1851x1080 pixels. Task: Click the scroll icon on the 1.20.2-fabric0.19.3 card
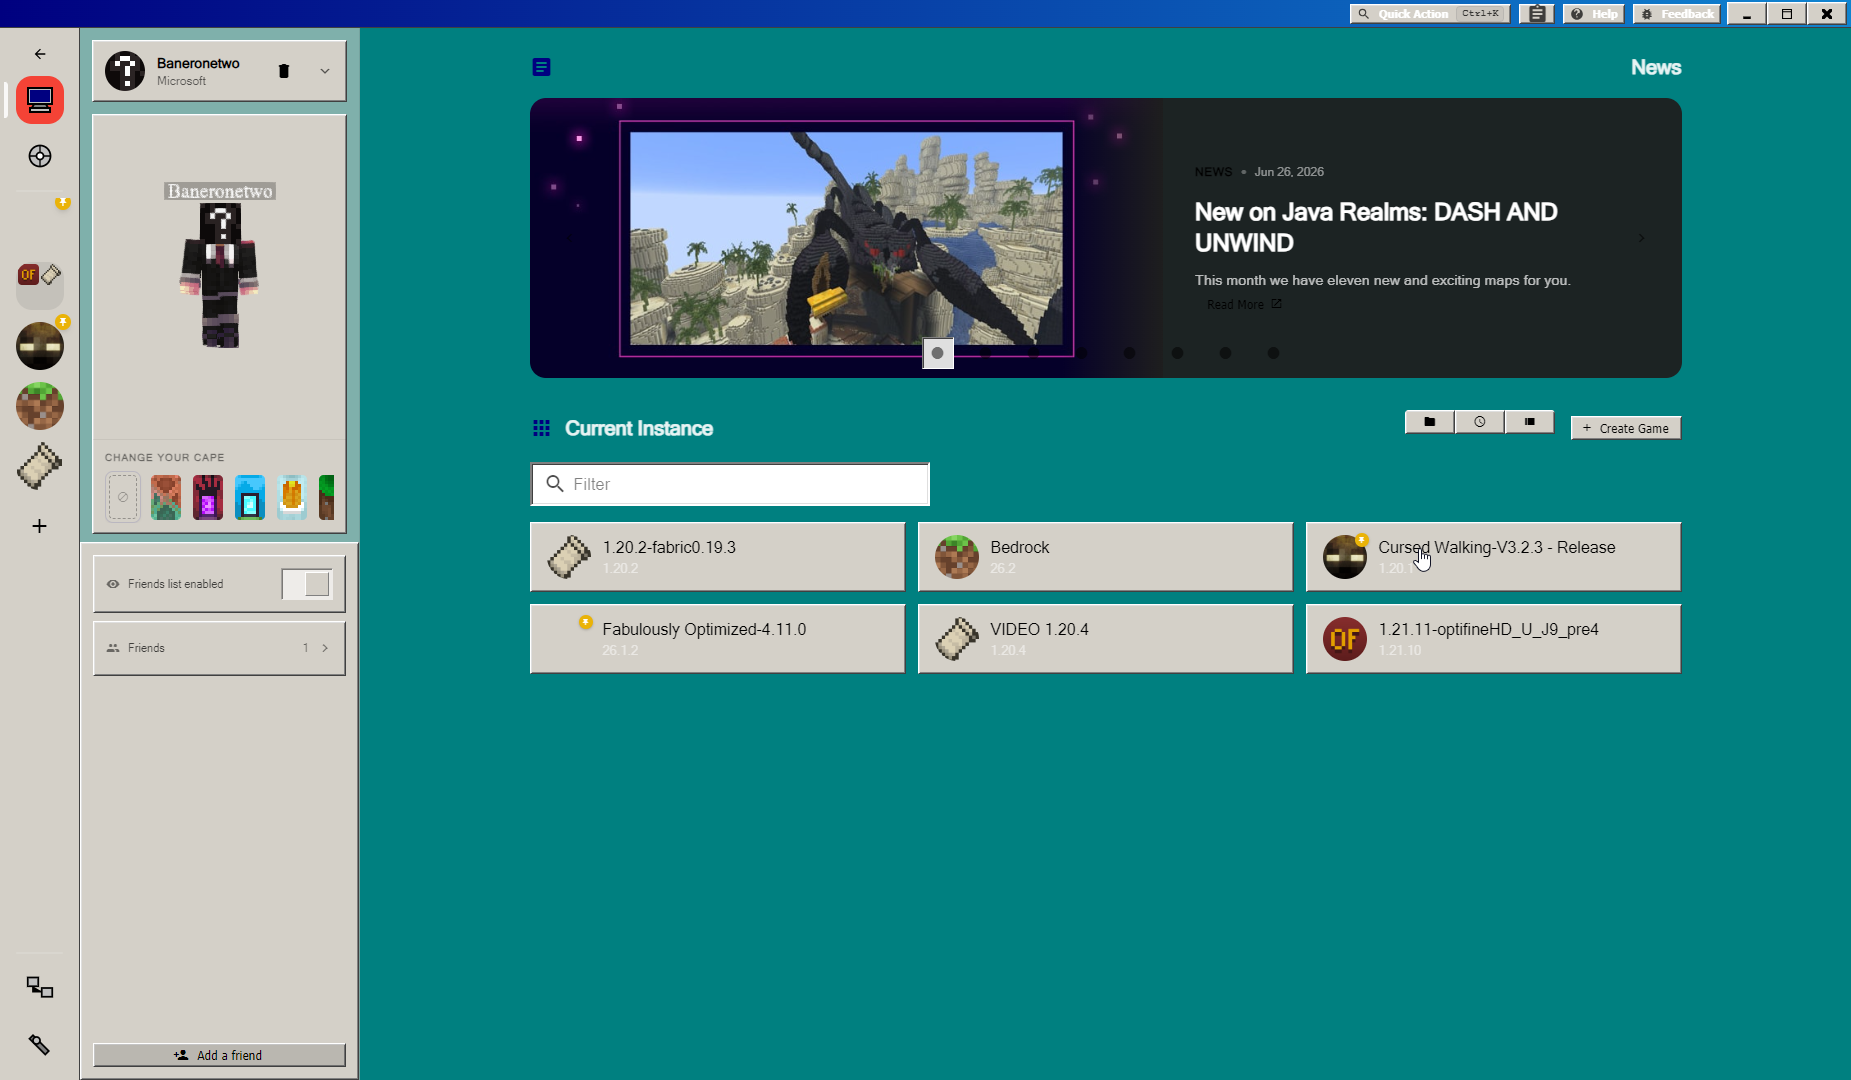569,557
